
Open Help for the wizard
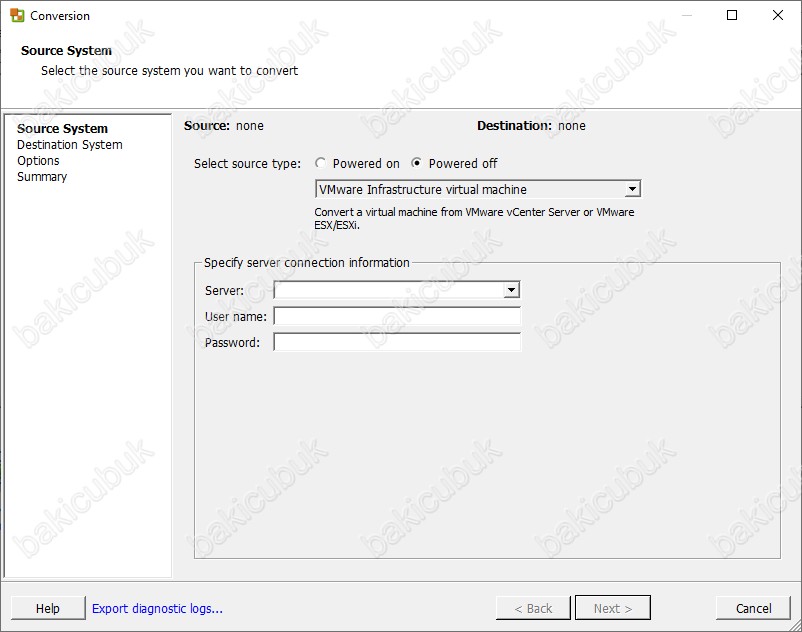tap(48, 608)
